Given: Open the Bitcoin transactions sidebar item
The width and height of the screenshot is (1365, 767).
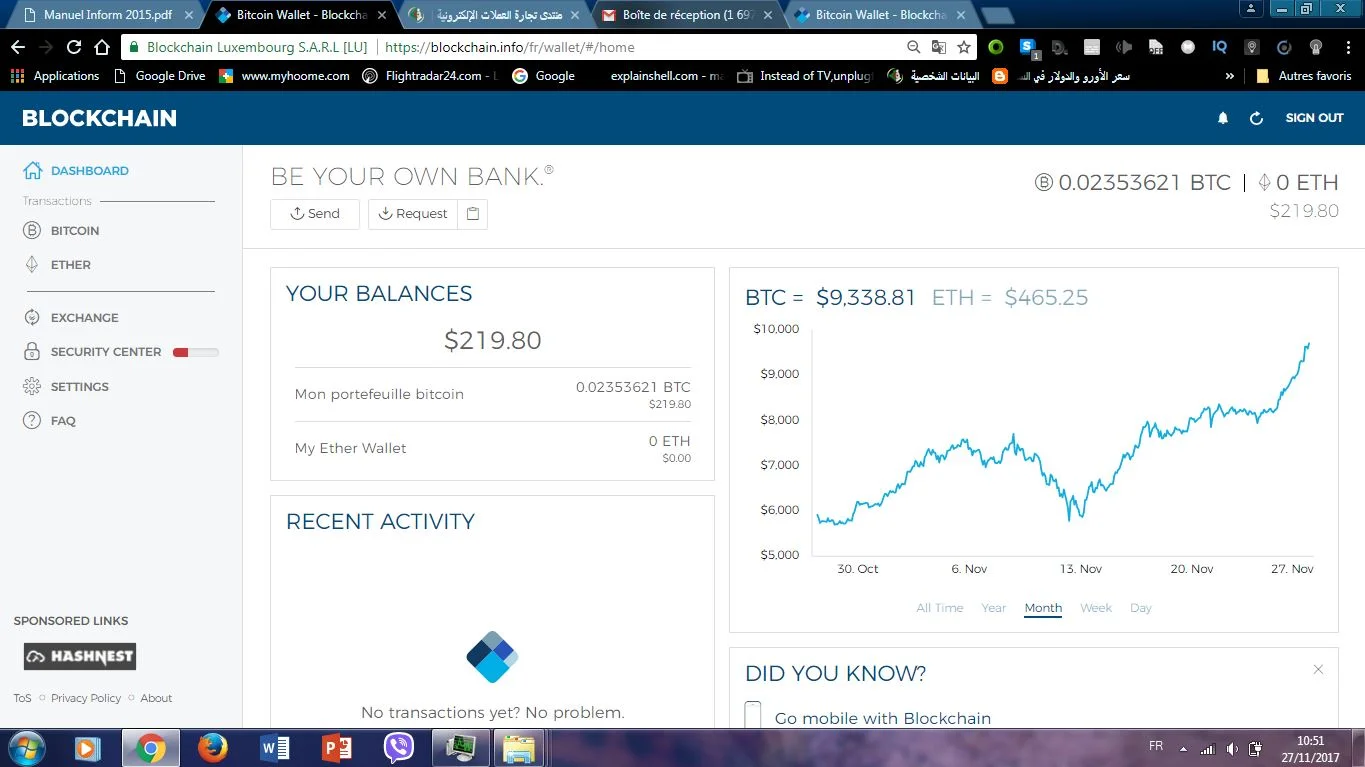Looking at the screenshot, I should click(x=74, y=231).
